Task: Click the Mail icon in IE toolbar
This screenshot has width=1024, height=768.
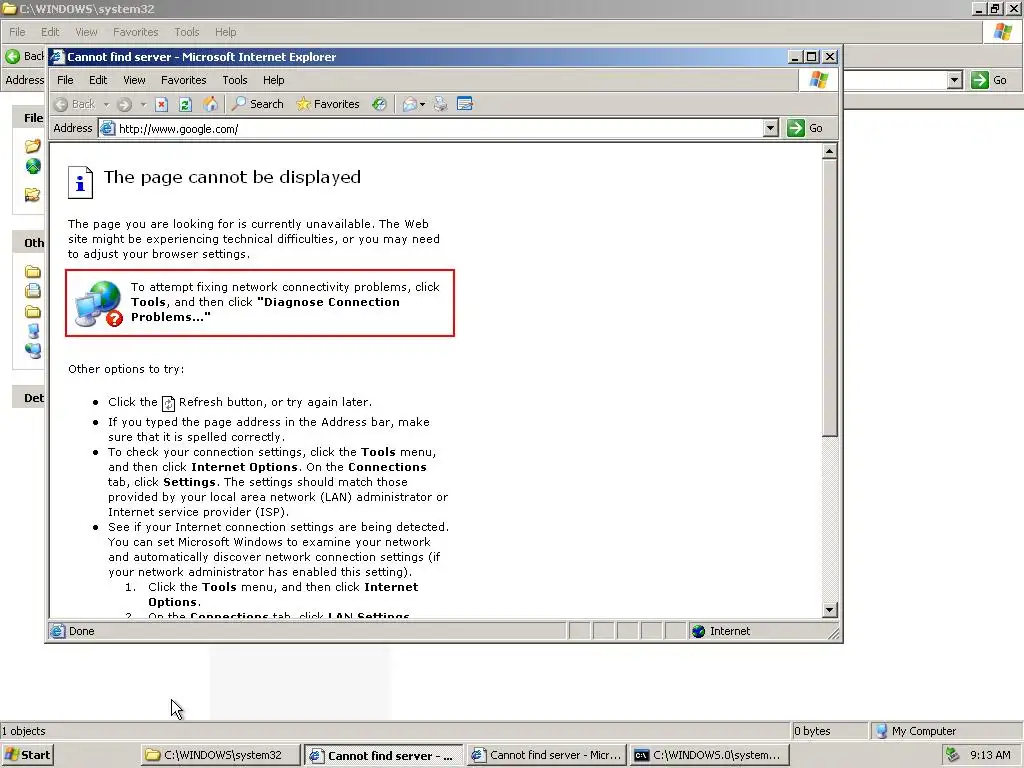Action: pos(409,104)
